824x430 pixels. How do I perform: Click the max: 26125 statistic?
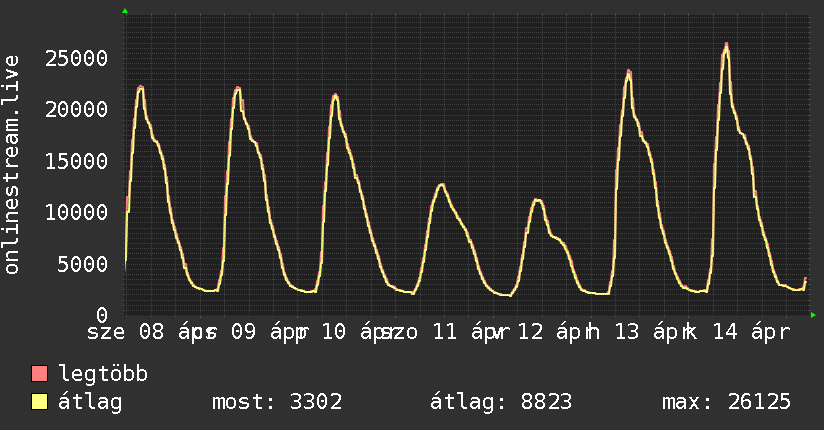(x=726, y=402)
